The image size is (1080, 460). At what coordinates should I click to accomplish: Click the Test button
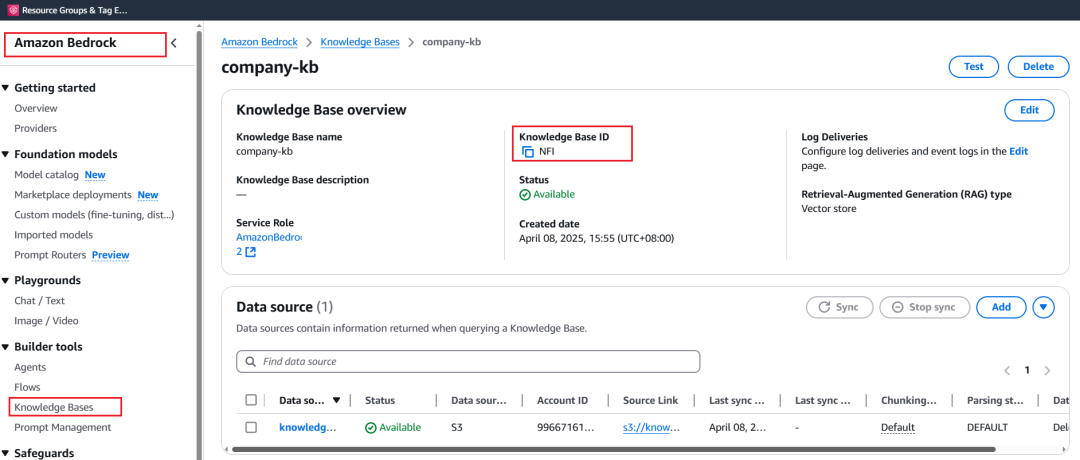(x=973, y=67)
